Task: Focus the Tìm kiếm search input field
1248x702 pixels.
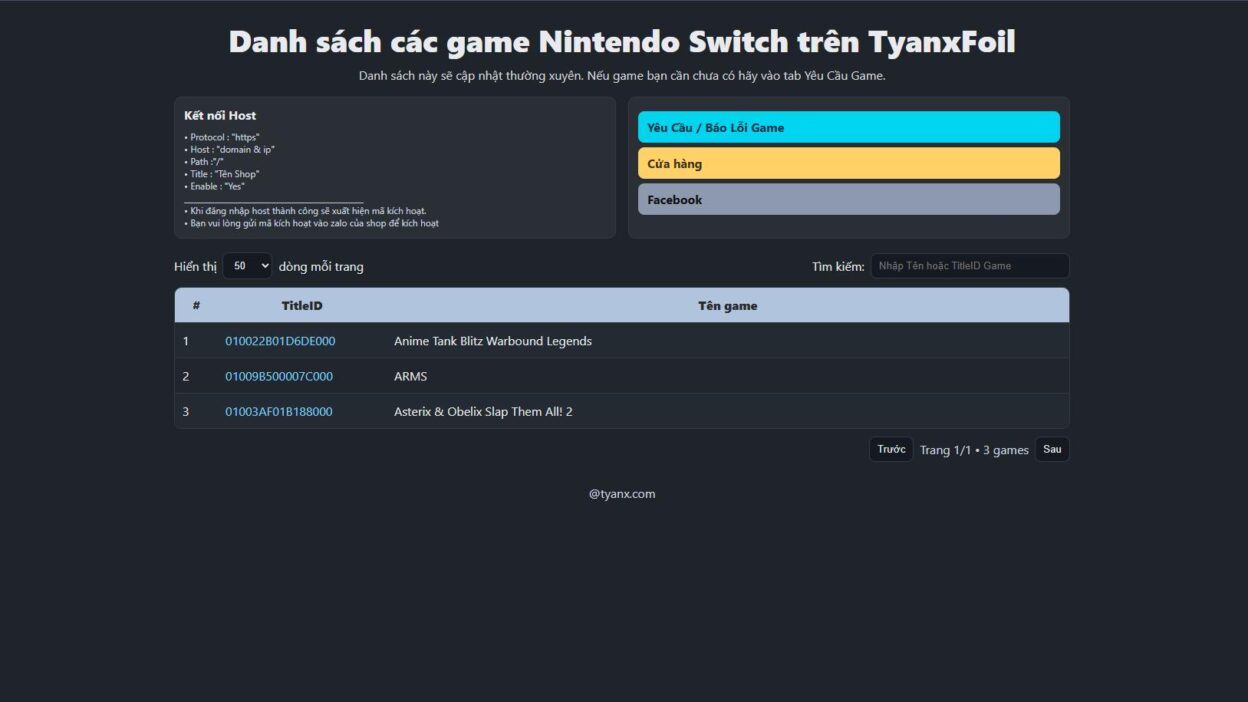Action: pos(969,266)
